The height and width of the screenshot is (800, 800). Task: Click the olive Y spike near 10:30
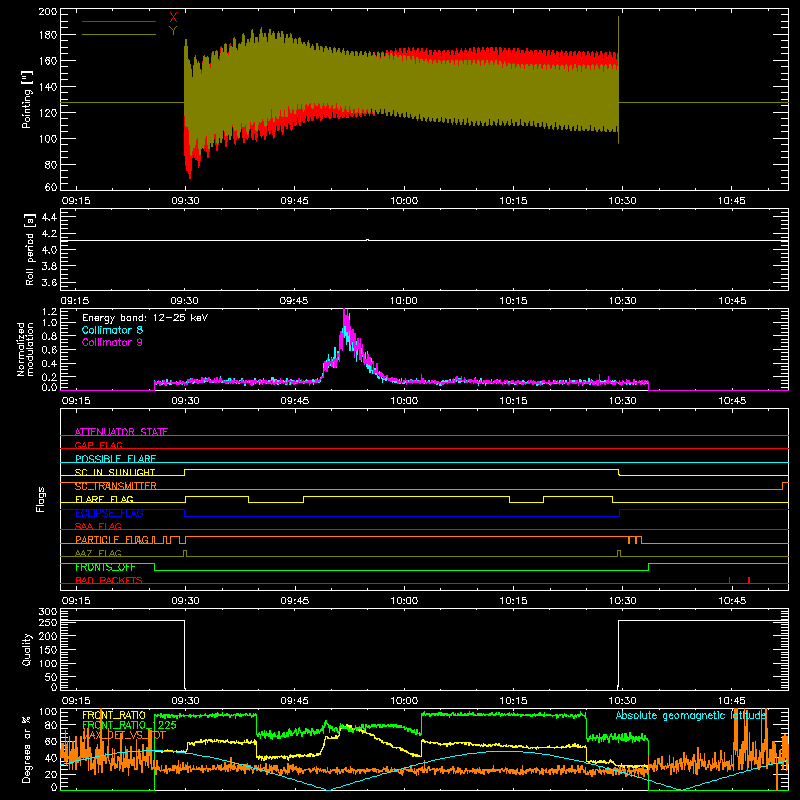point(618,80)
